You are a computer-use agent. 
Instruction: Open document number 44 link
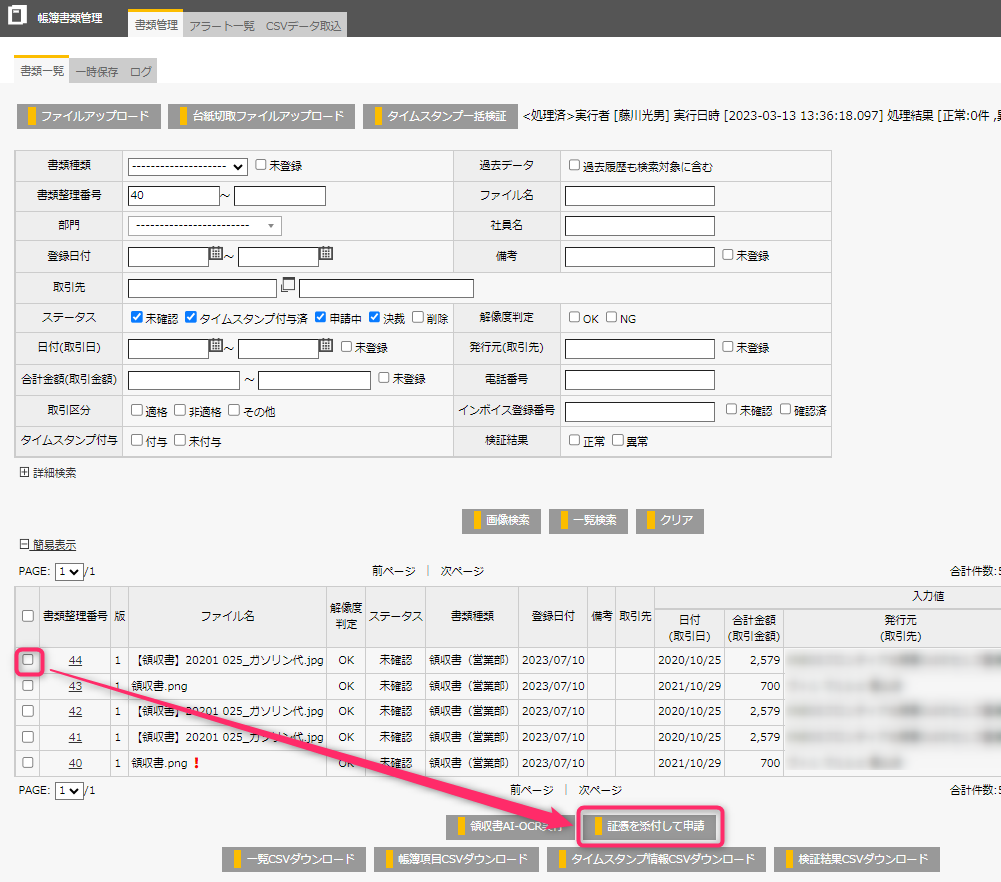coord(75,660)
